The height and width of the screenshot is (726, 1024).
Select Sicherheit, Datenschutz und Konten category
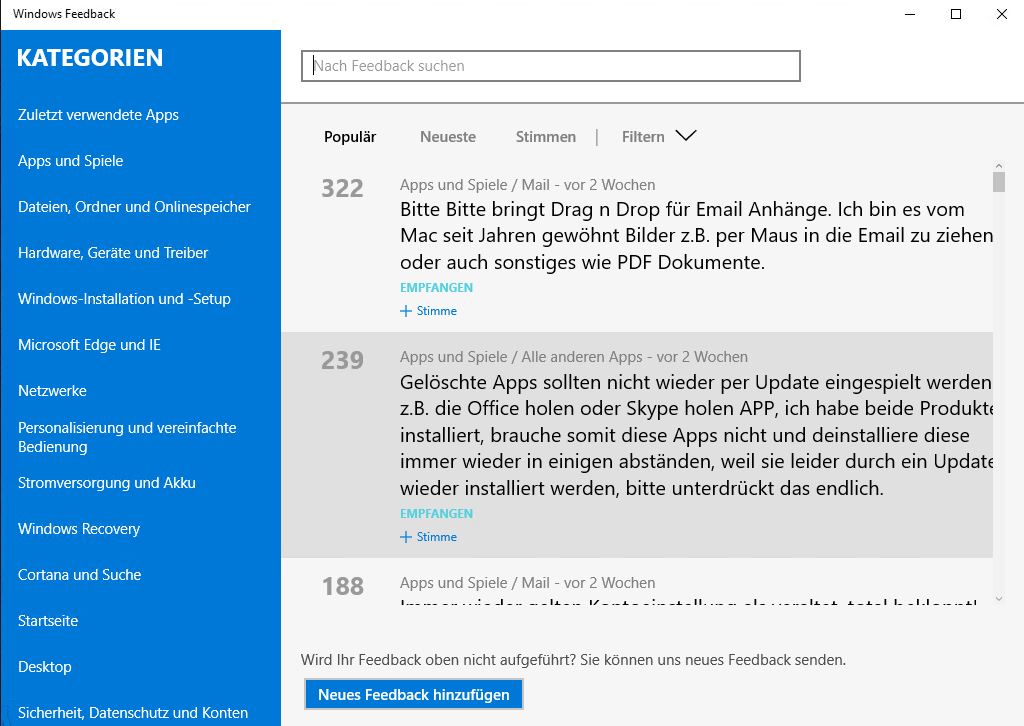click(133, 713)
